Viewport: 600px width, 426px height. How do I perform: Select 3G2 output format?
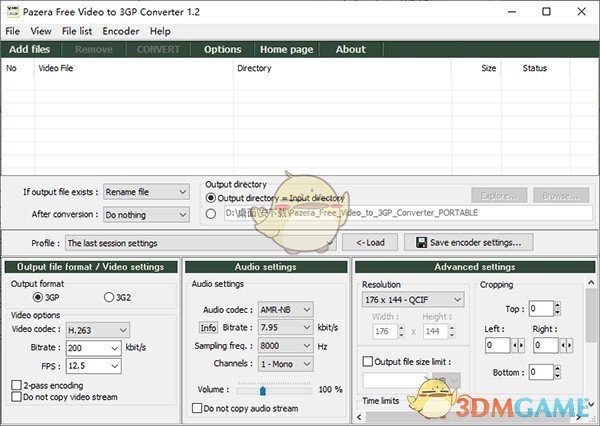tap(109, 297)
